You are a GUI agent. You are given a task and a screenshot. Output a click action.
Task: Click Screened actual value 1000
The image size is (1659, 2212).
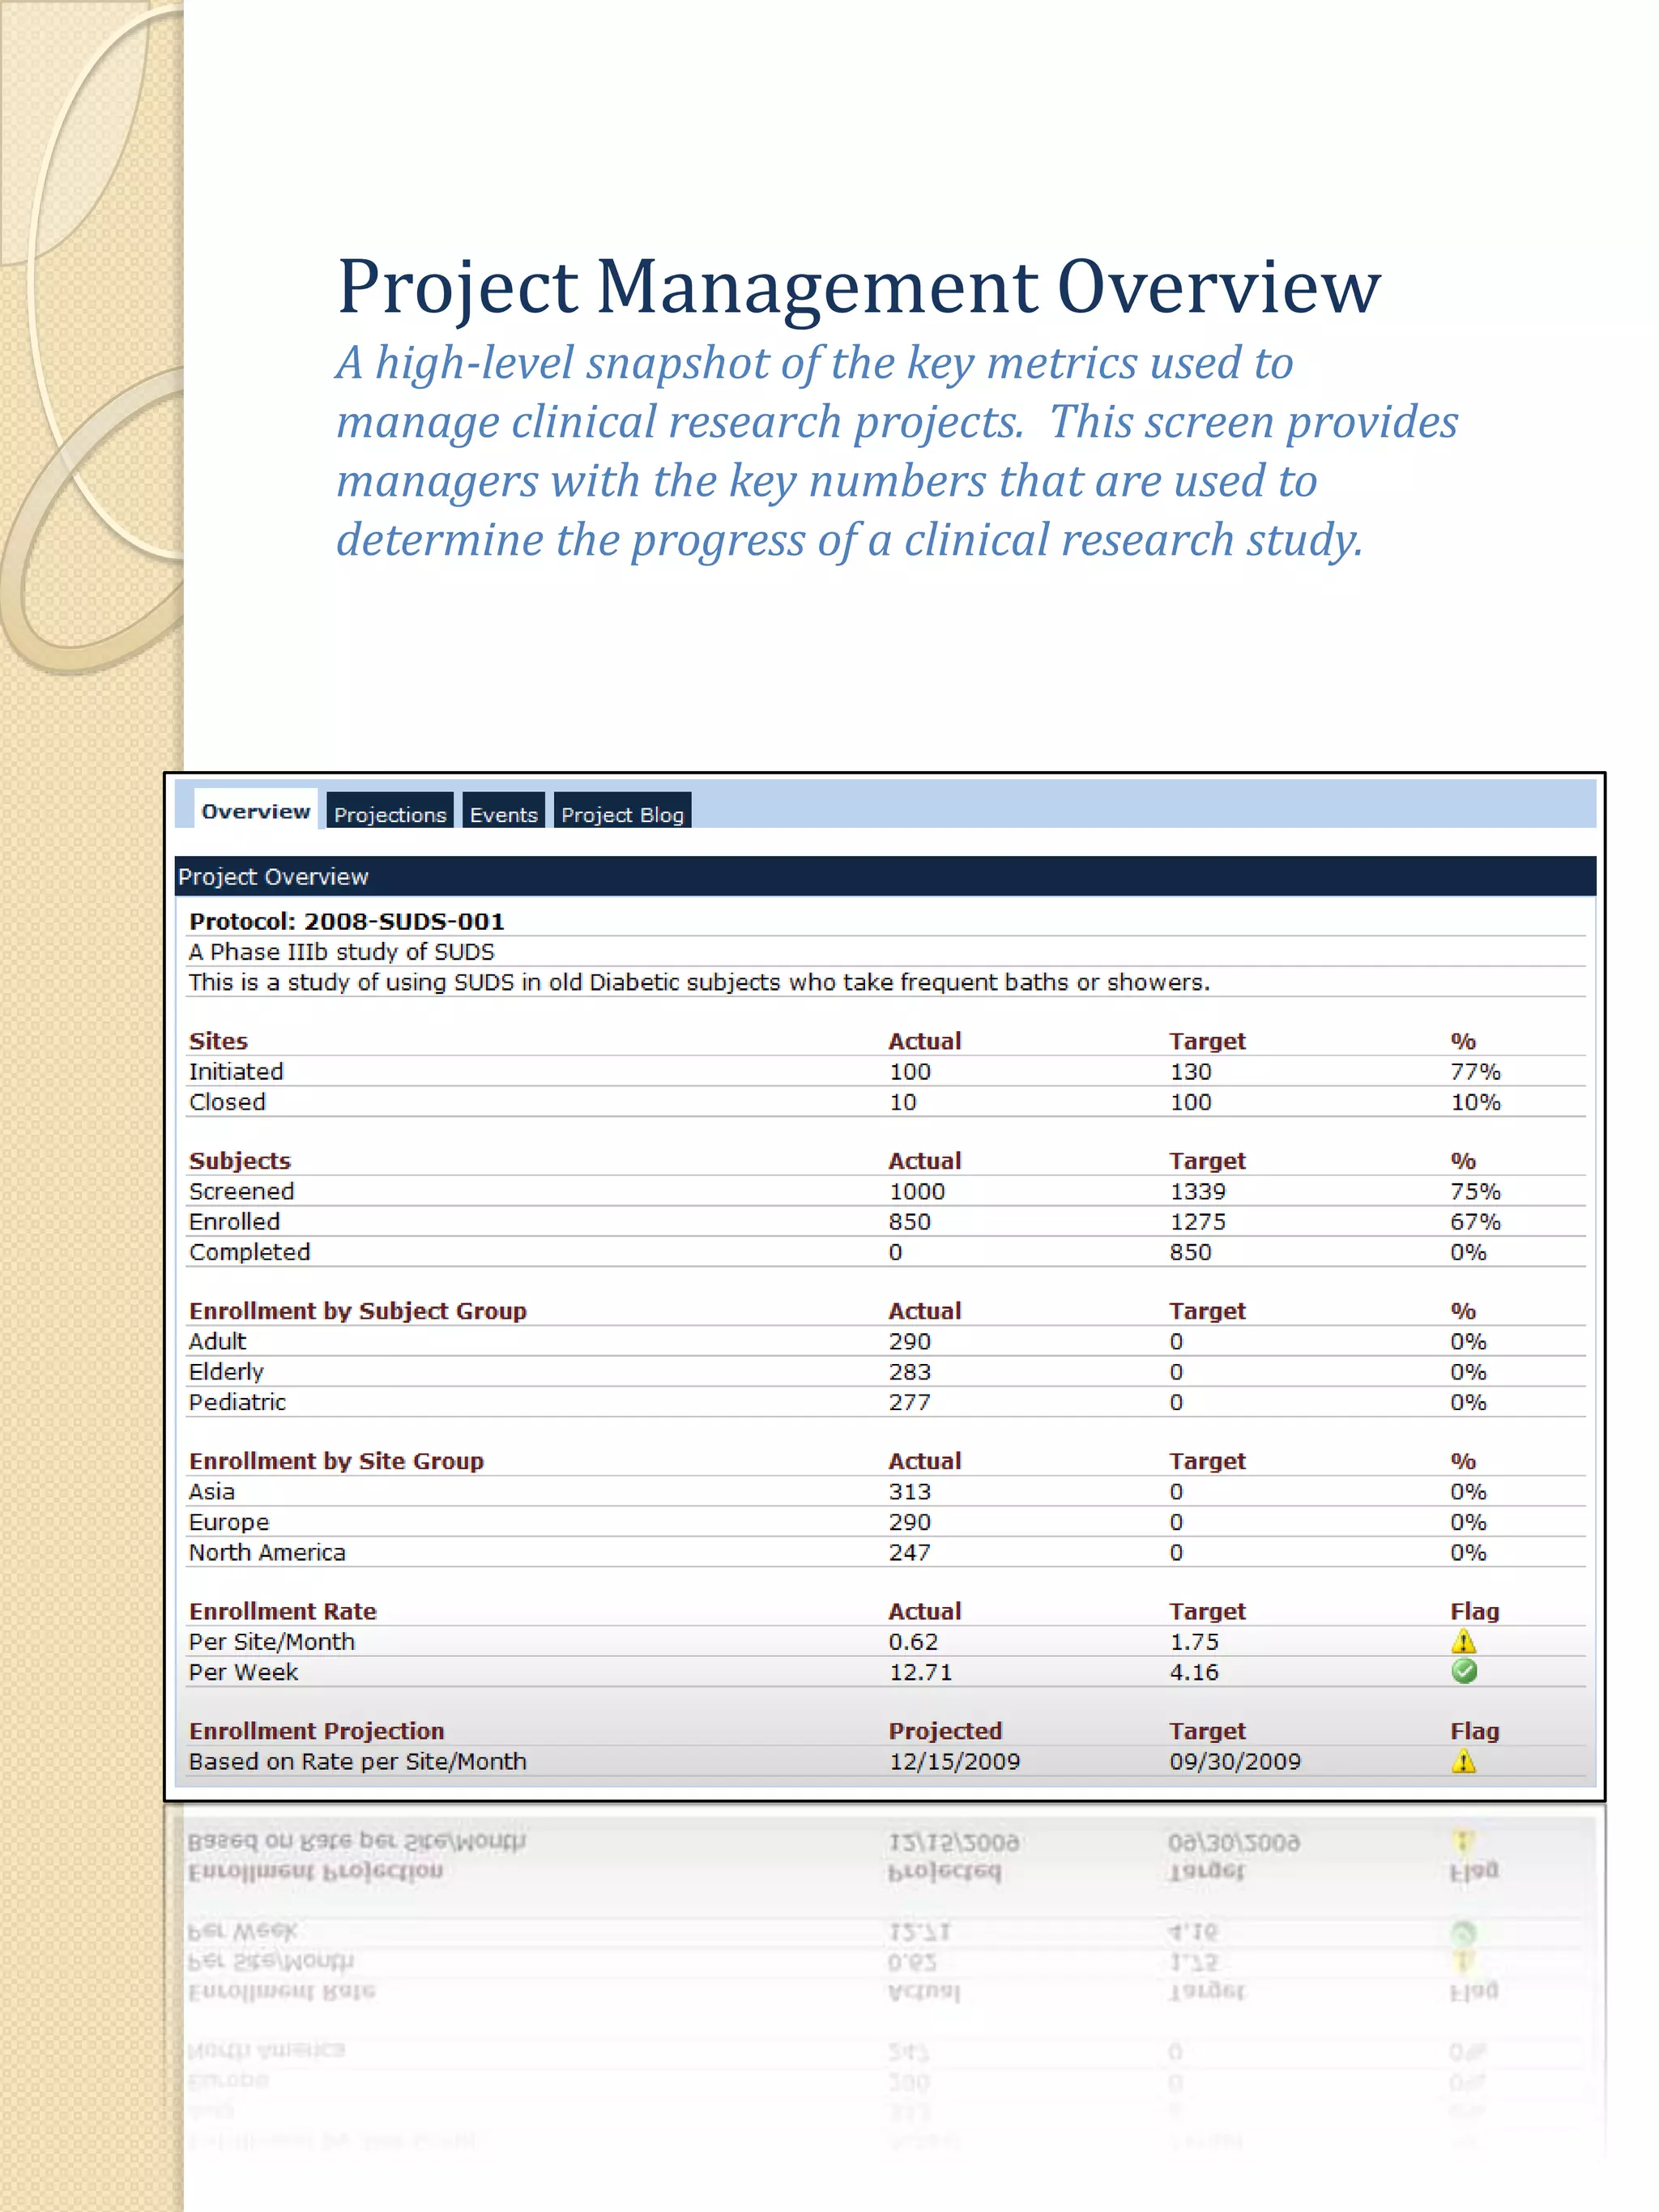point(917,1191)
